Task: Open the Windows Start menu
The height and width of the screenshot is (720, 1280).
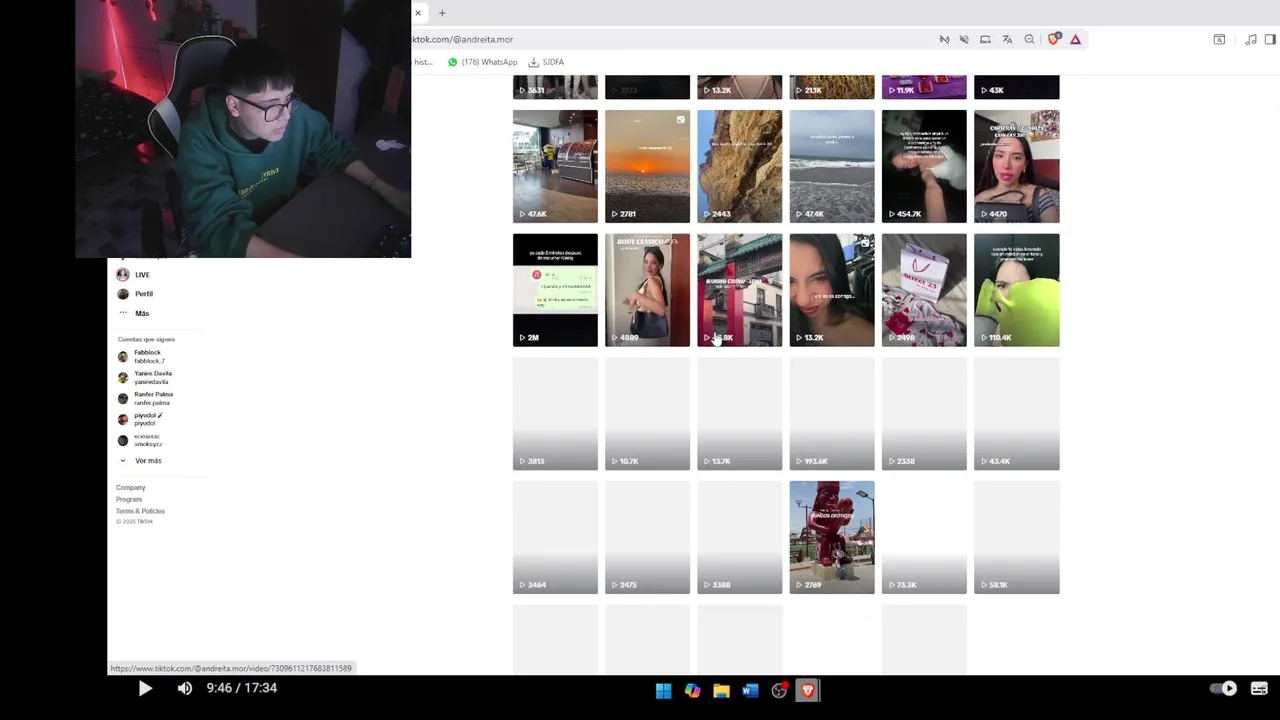Action: coord(663,690)
